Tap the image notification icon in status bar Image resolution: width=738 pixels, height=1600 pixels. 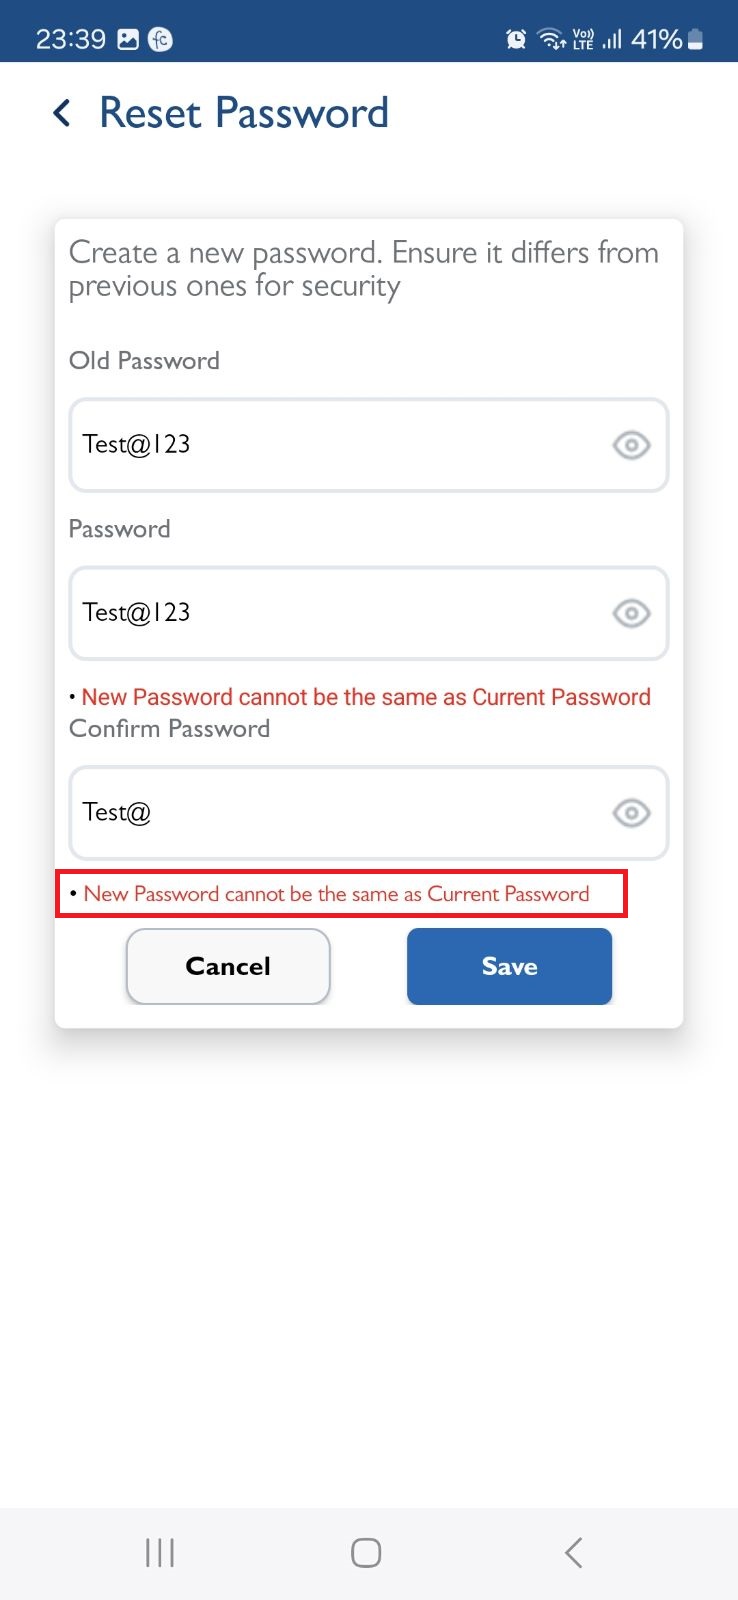pos(128,39)
